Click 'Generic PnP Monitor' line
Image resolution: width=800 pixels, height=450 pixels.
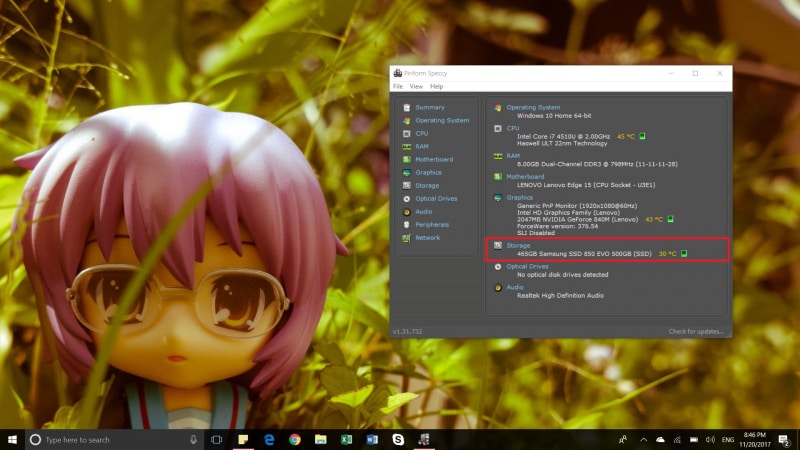coord(577,206)
